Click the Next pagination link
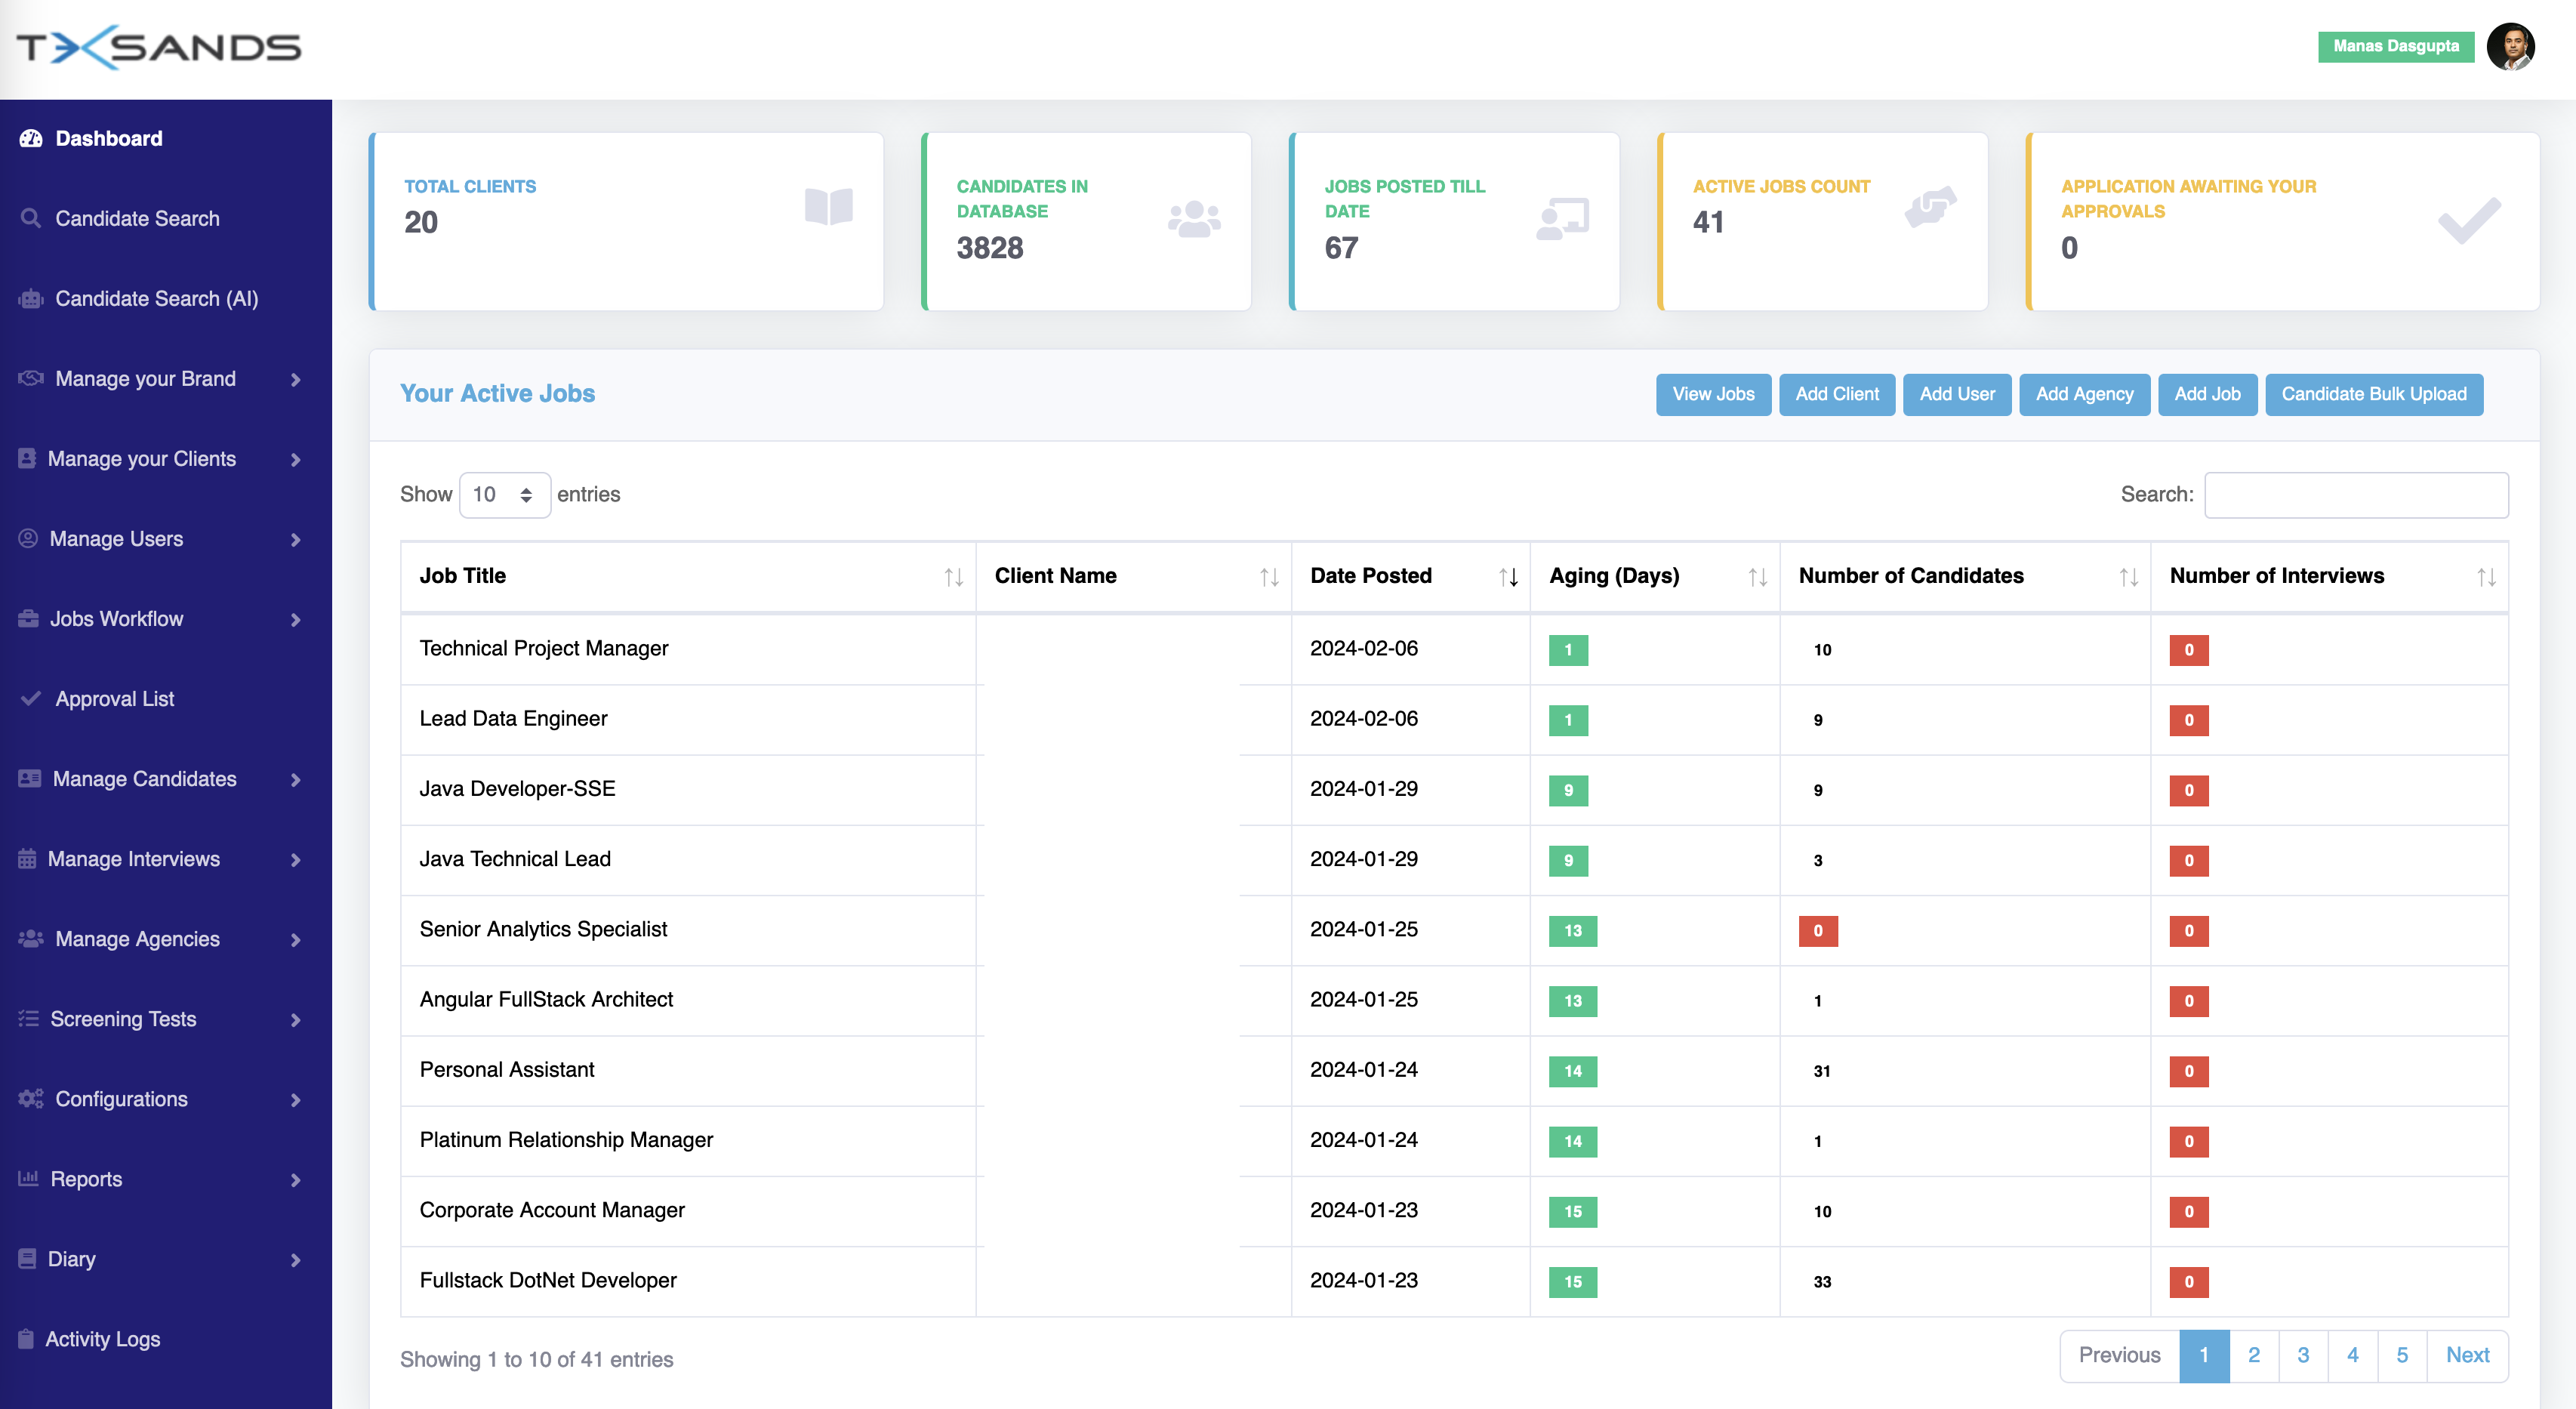Screen dimensions: 2576x1409 pyautogui.click(x=2467, y=1355)
